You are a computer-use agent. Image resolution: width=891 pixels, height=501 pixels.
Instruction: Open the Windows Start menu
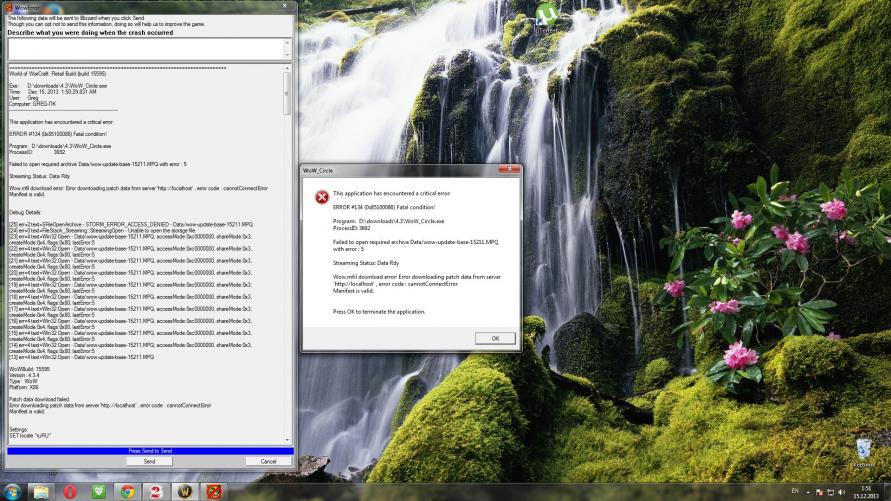(12, 492)
